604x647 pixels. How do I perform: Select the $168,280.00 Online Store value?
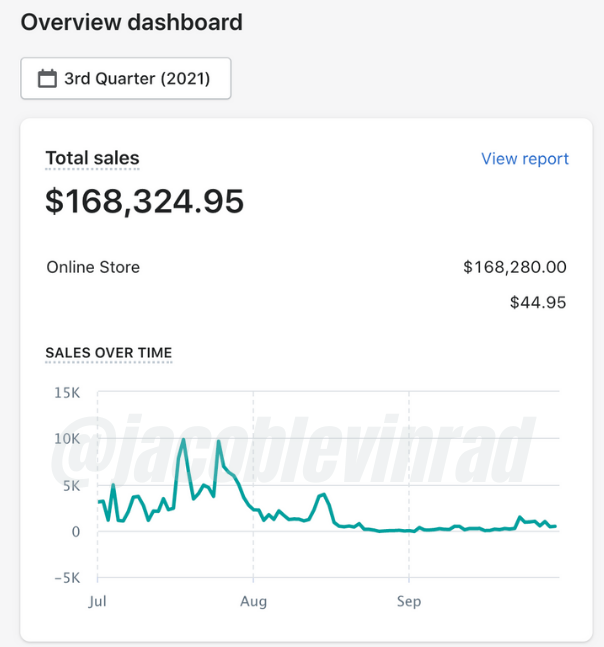pos(514,267)
